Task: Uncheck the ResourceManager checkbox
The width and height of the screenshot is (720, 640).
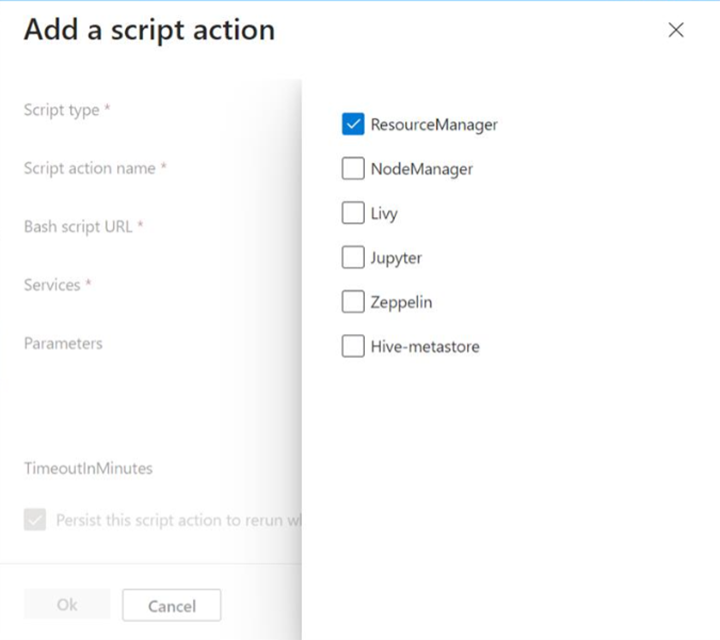Action: pos(353,125)
